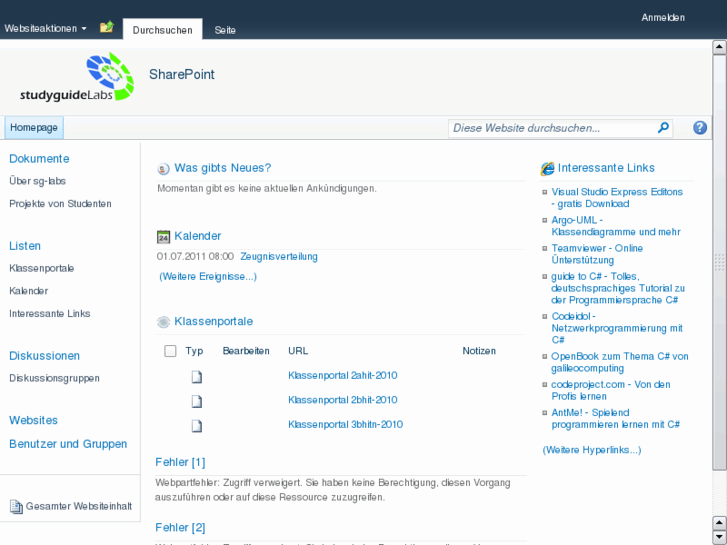
Task: Open Gesamter Websiteinhalt link
Action: tap(79, 506)
